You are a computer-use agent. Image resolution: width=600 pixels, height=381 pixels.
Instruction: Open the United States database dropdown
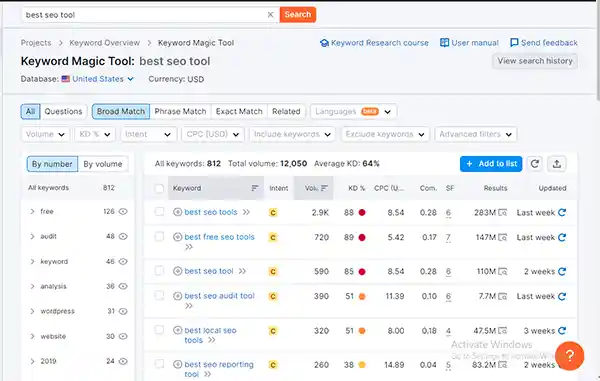tap(98, 79)
